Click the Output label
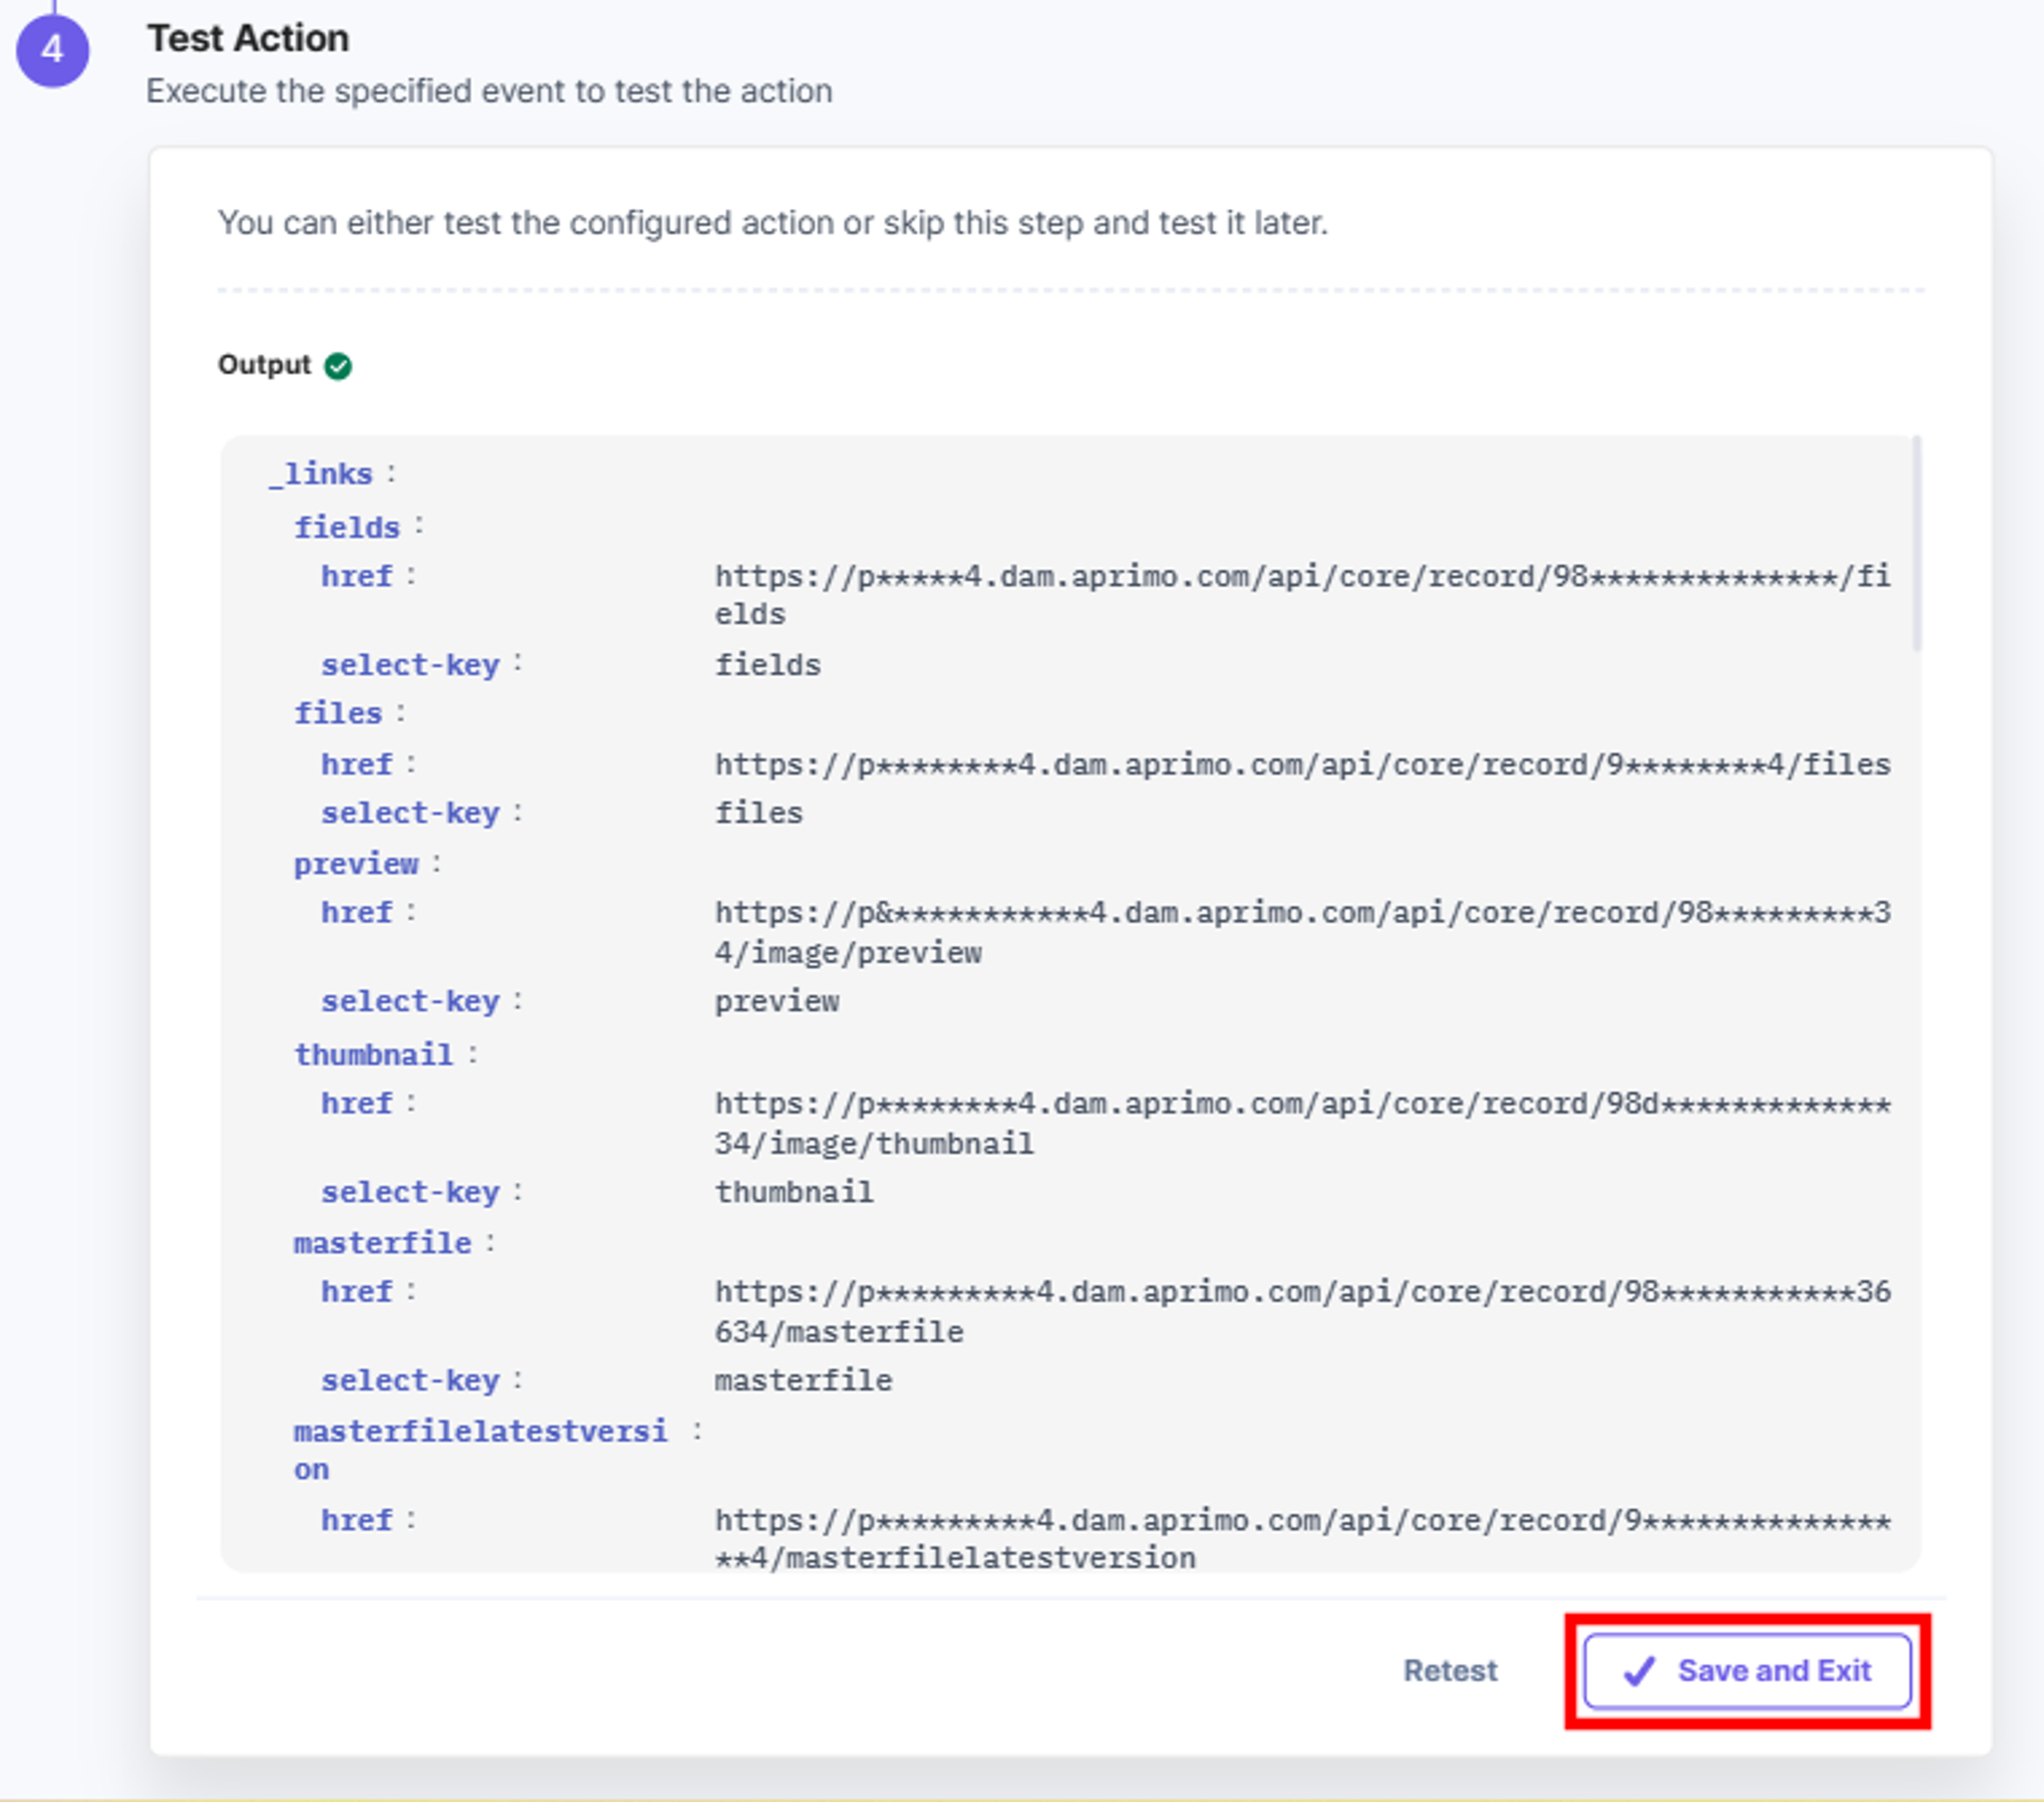 pos(264,365)
